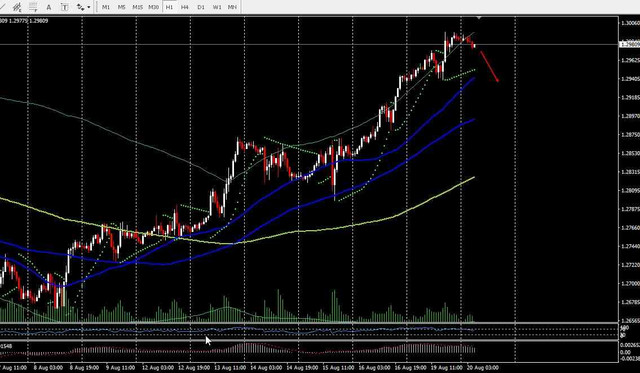Image resolution: width=640 pixels, height=373 pixels.
Task: Click the '20 Aug 03:00' time label
Action: point(482,368)
